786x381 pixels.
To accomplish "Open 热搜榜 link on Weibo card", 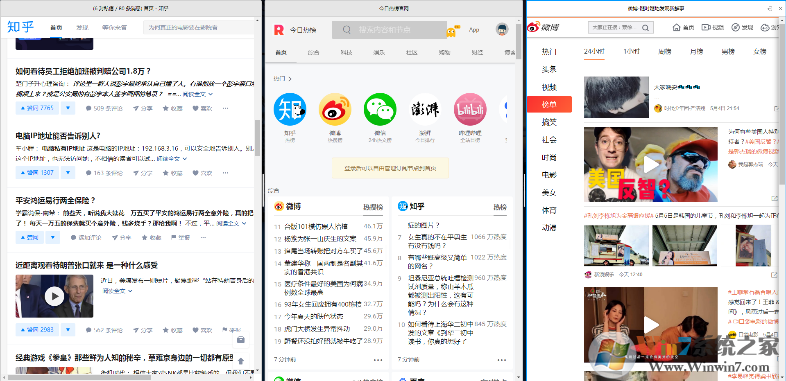I will (x=372, y=207).
